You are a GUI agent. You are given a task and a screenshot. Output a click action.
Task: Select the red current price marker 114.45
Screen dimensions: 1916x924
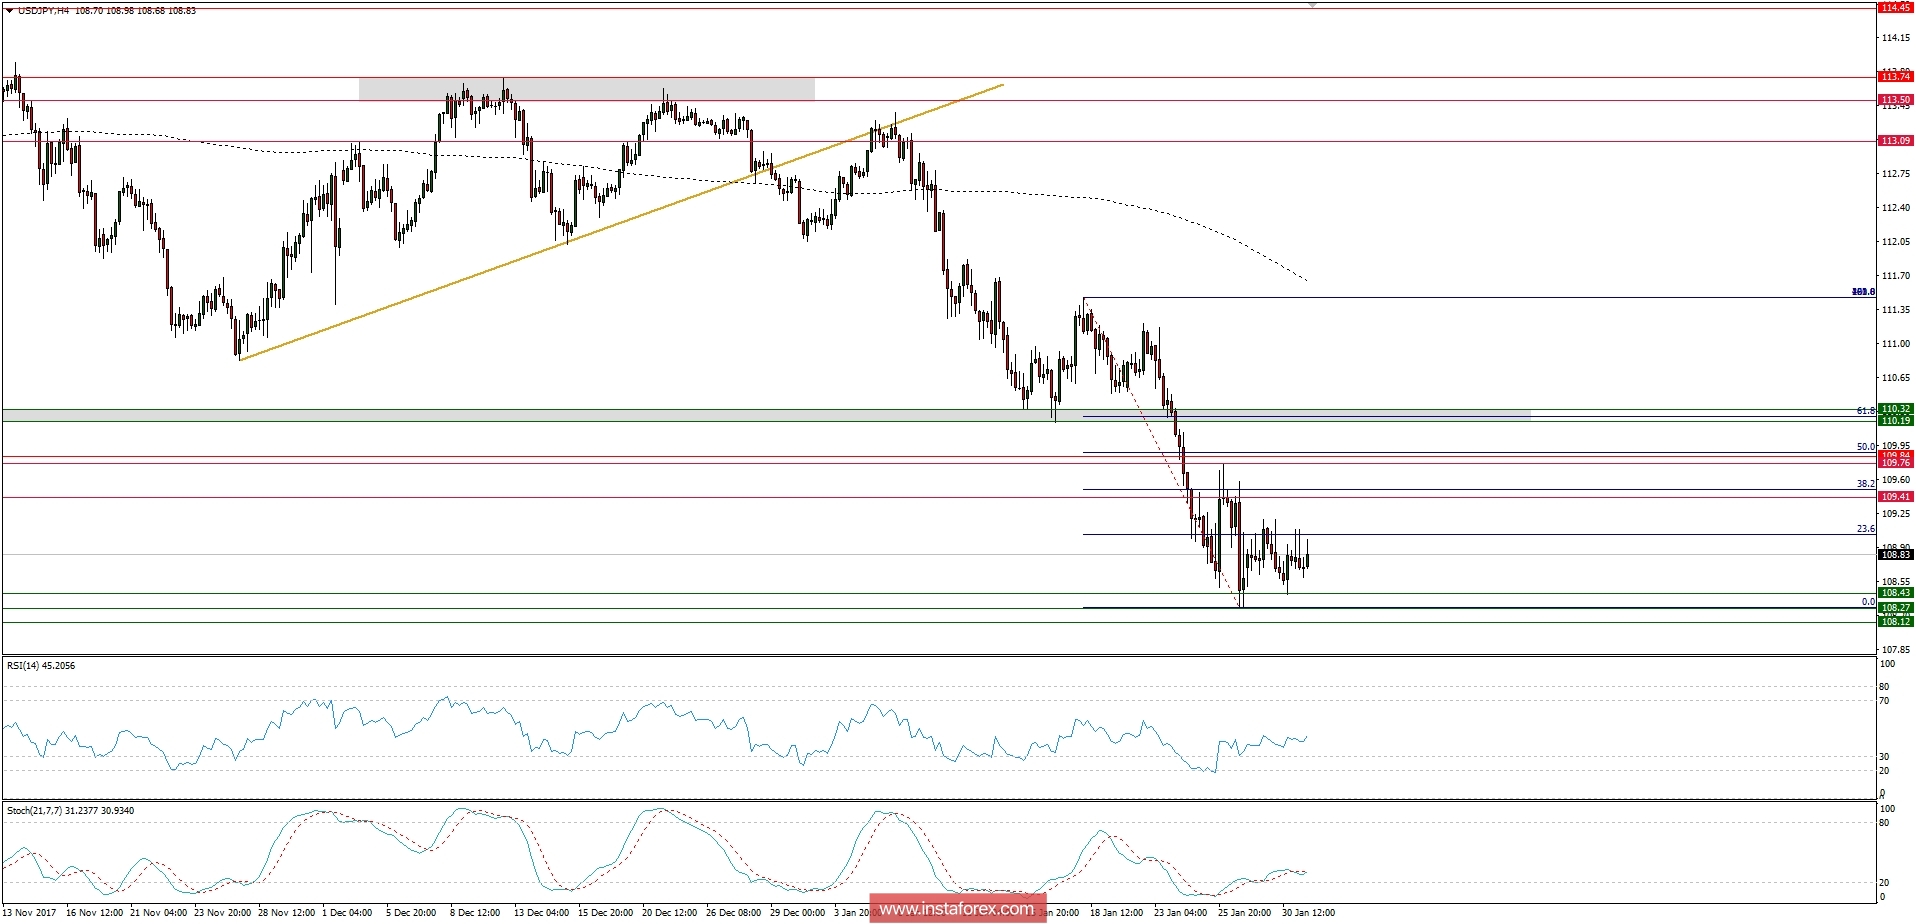coord(1895,9)
